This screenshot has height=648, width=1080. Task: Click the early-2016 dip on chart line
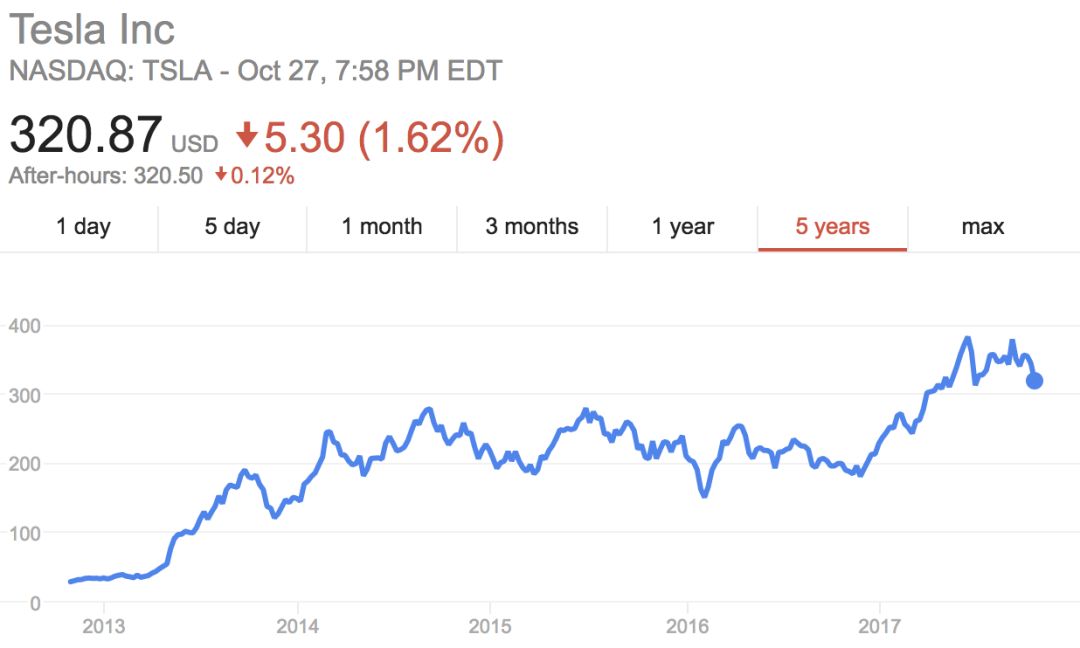705,494
